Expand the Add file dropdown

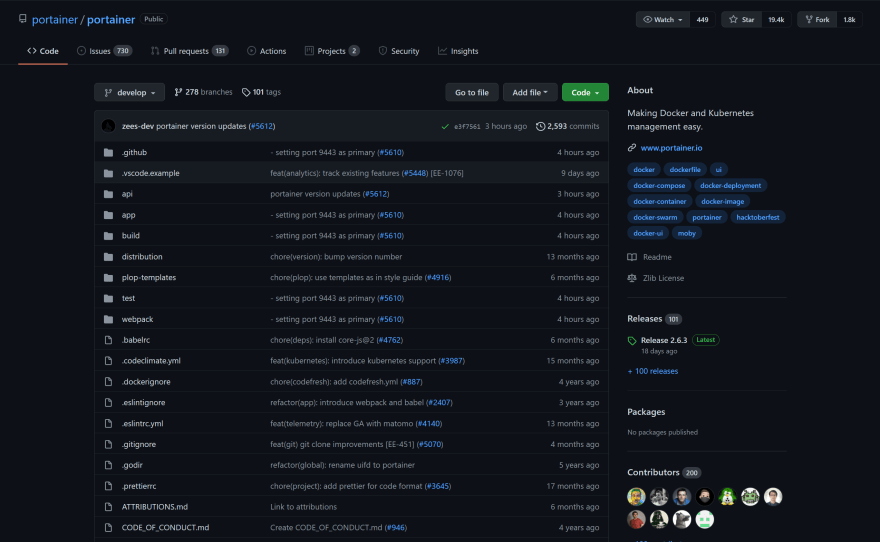pyautogui.click(x=530, y=93)
